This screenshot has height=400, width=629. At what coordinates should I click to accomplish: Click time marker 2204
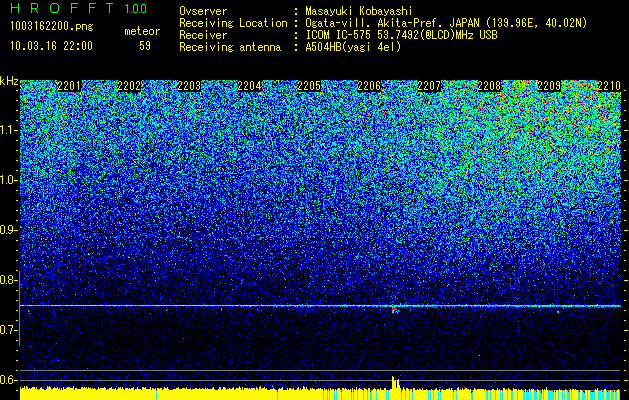[x=249, y=86]
